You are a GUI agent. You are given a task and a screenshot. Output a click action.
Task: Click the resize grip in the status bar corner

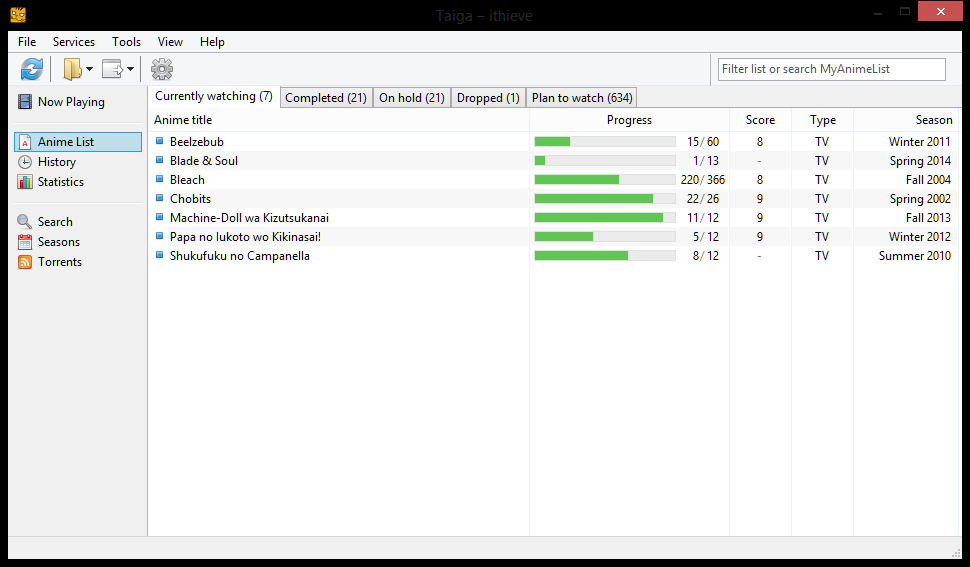pos(956,553)
